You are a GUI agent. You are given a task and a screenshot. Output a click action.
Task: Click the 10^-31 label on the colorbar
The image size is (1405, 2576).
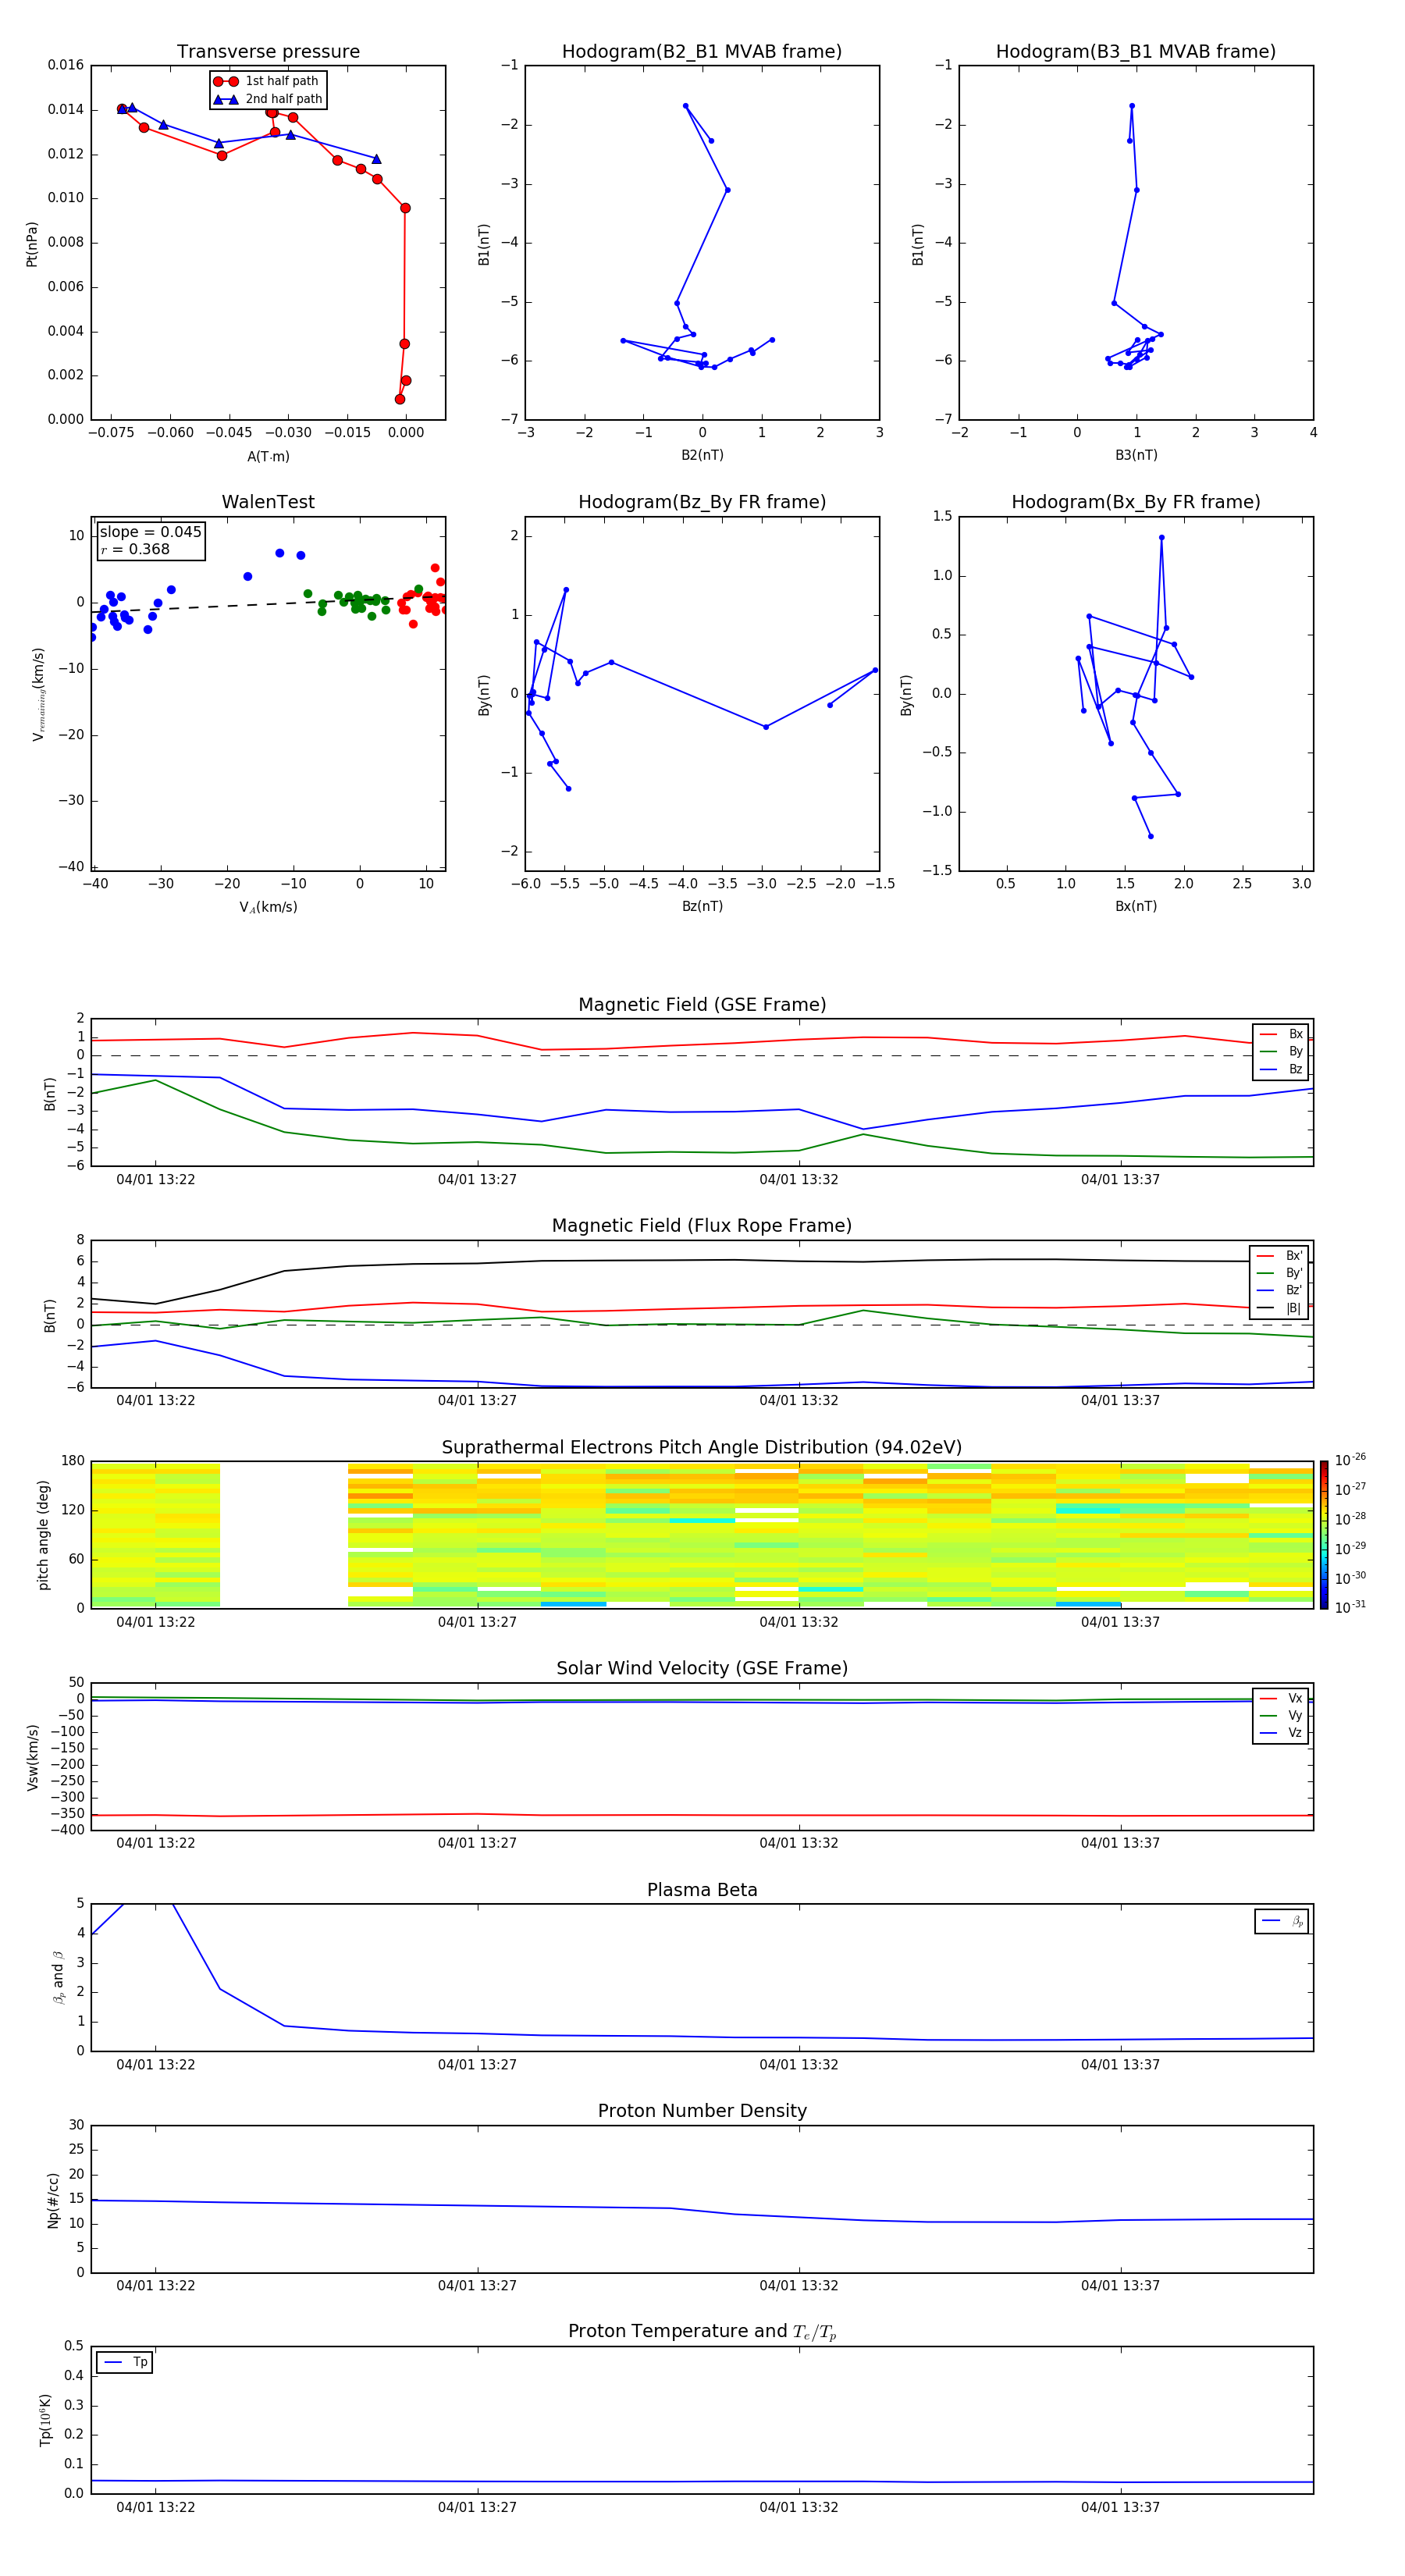(x=1350, y=1607)
